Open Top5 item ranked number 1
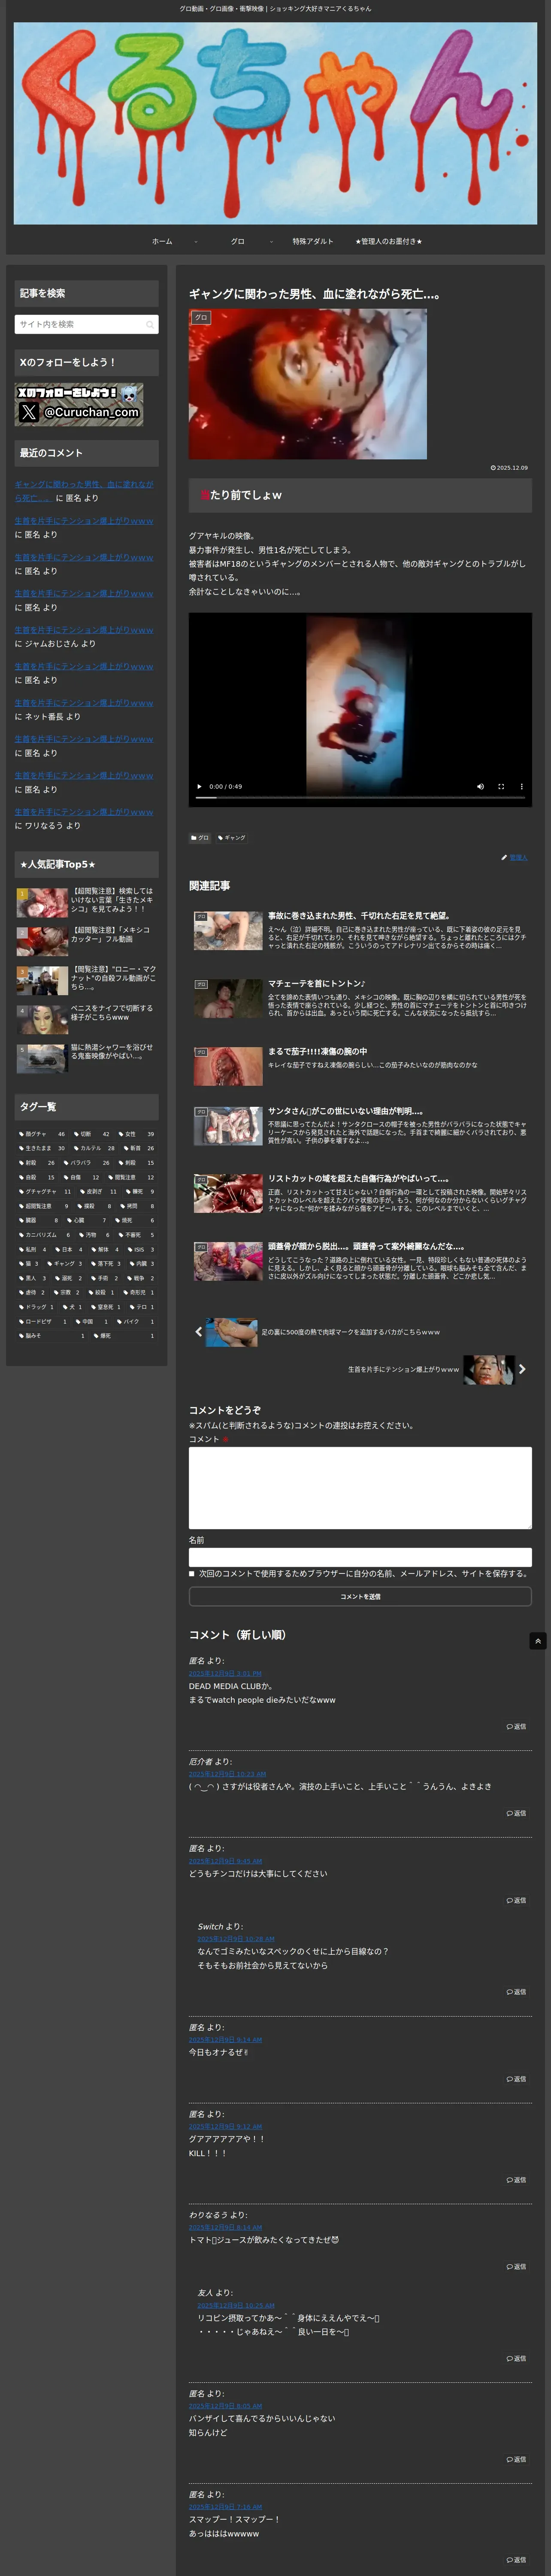The height and width of the screenshot is (2576, 551). [86, 902]
